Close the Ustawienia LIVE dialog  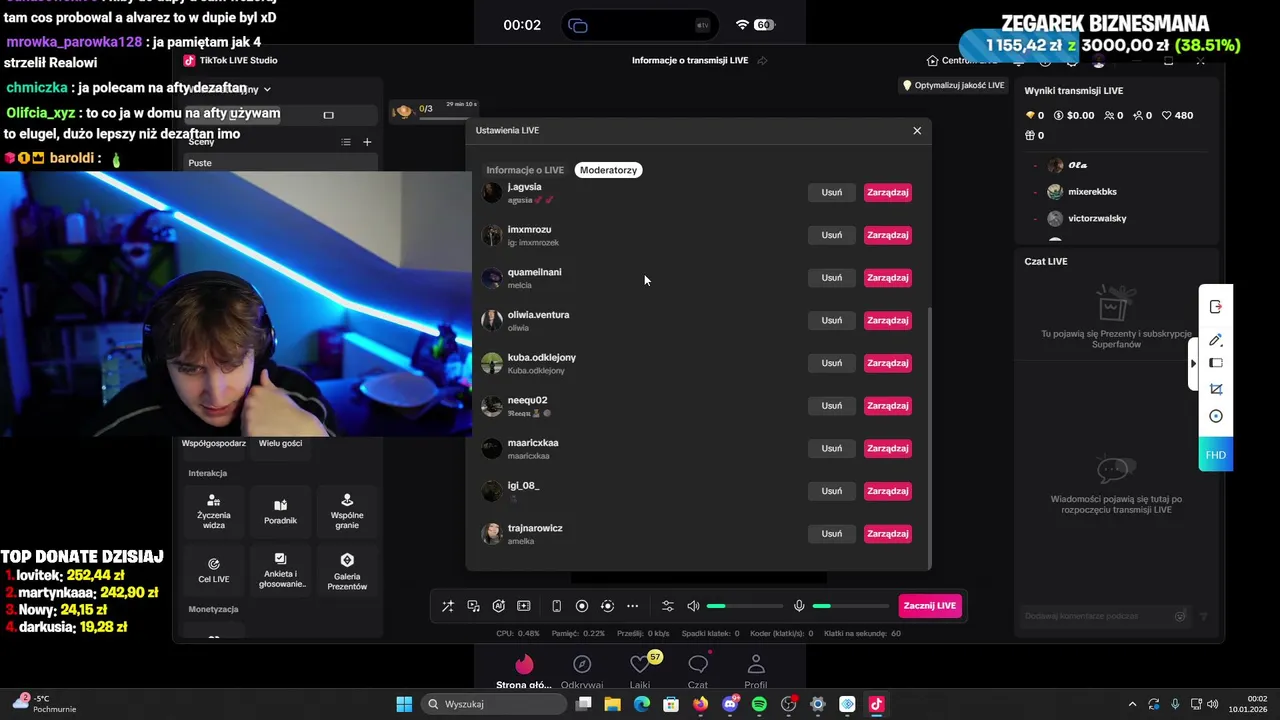coord(917,131)
